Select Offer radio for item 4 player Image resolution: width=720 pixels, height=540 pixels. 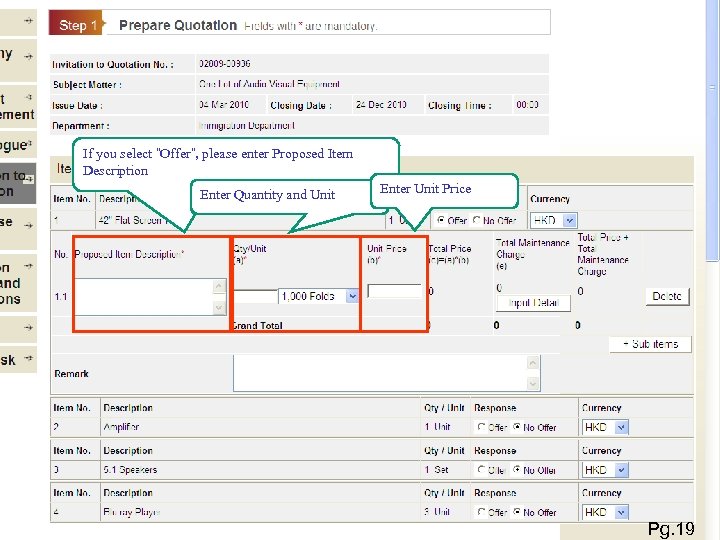tap(481, 512)
